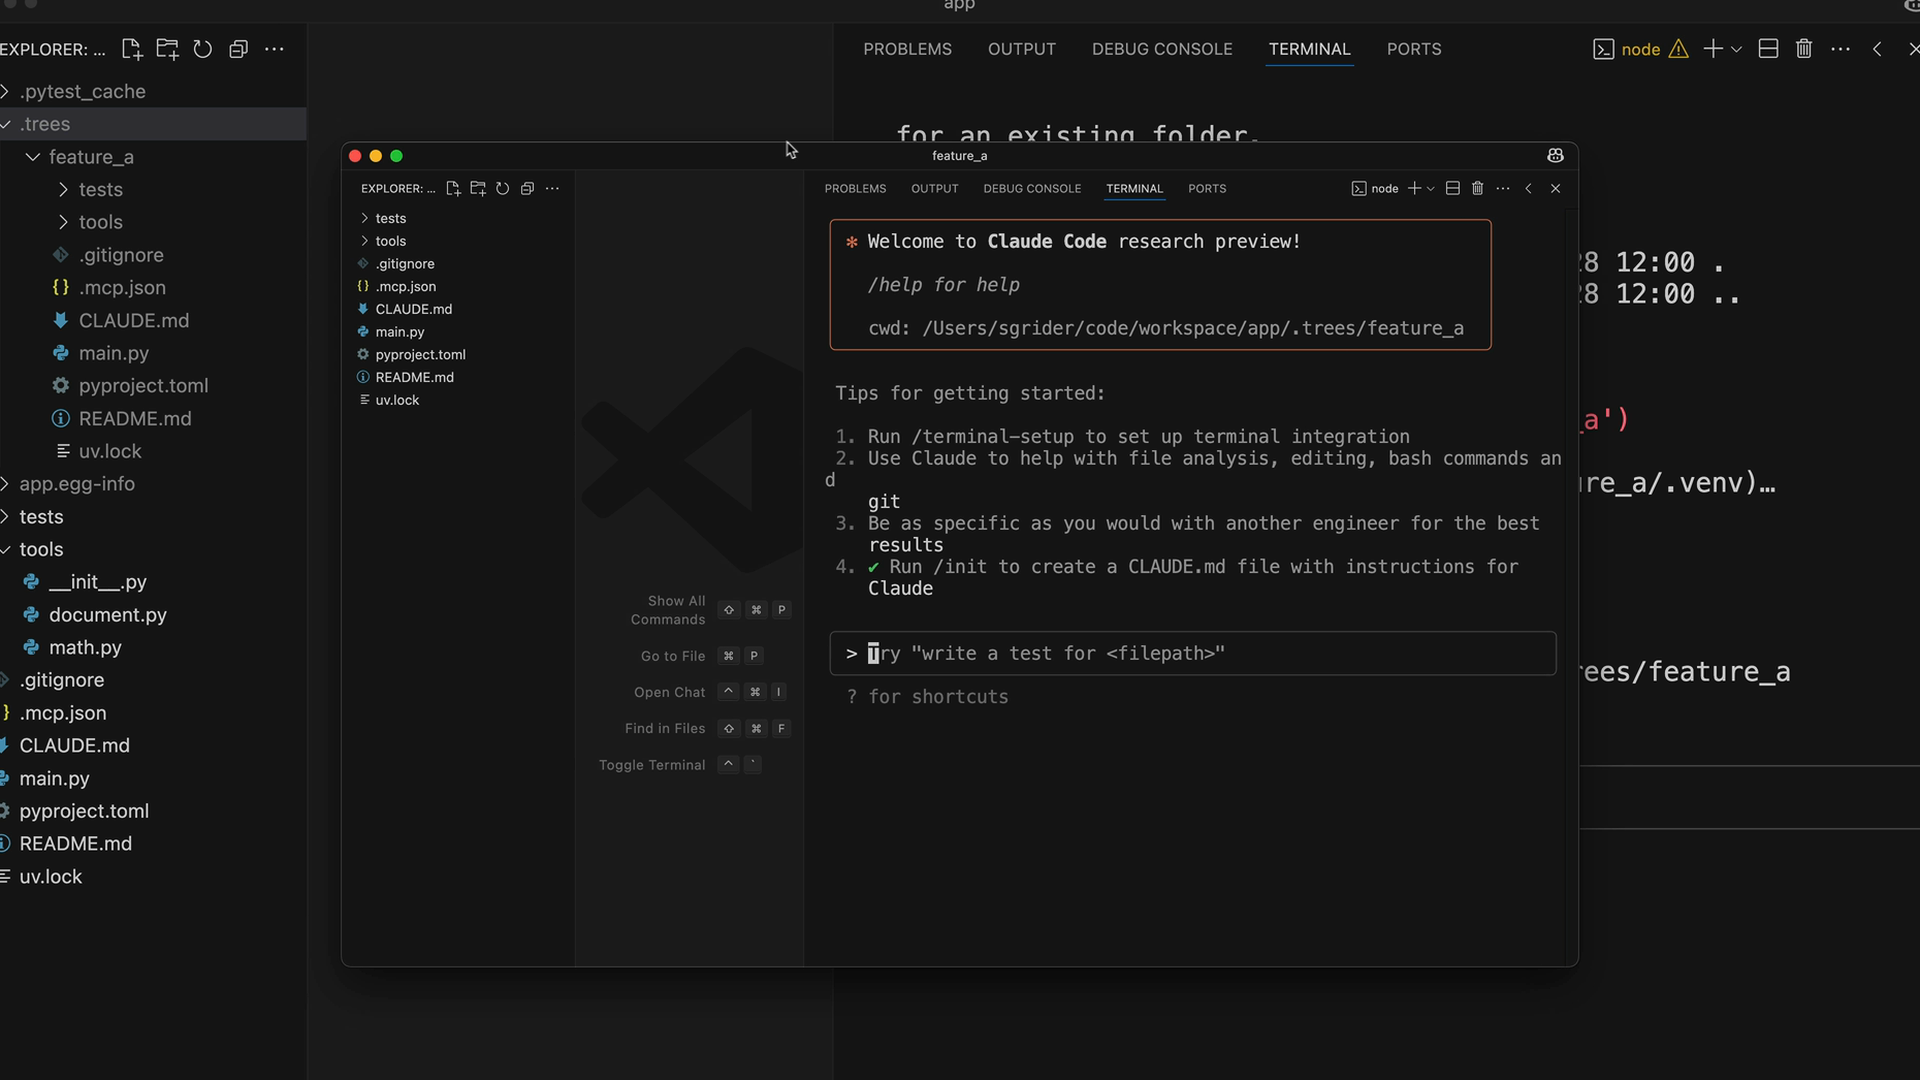The height and width of the screenshot is (1080, 1920).
Task: Open explorer ellipsis menu in feature_a window
Action: point(552,188)
